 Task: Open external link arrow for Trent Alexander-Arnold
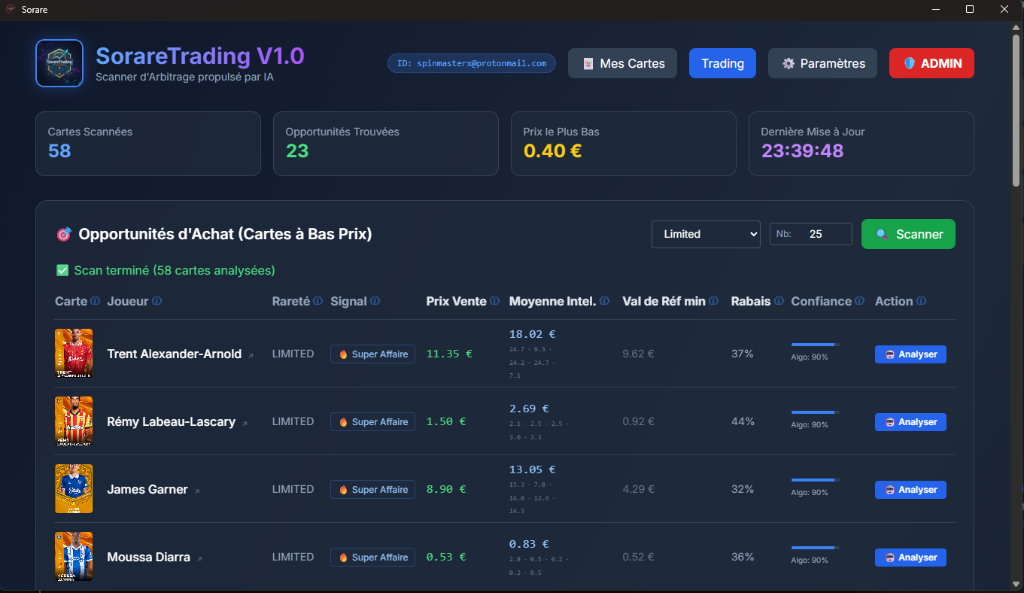click(x=251, y=355)
